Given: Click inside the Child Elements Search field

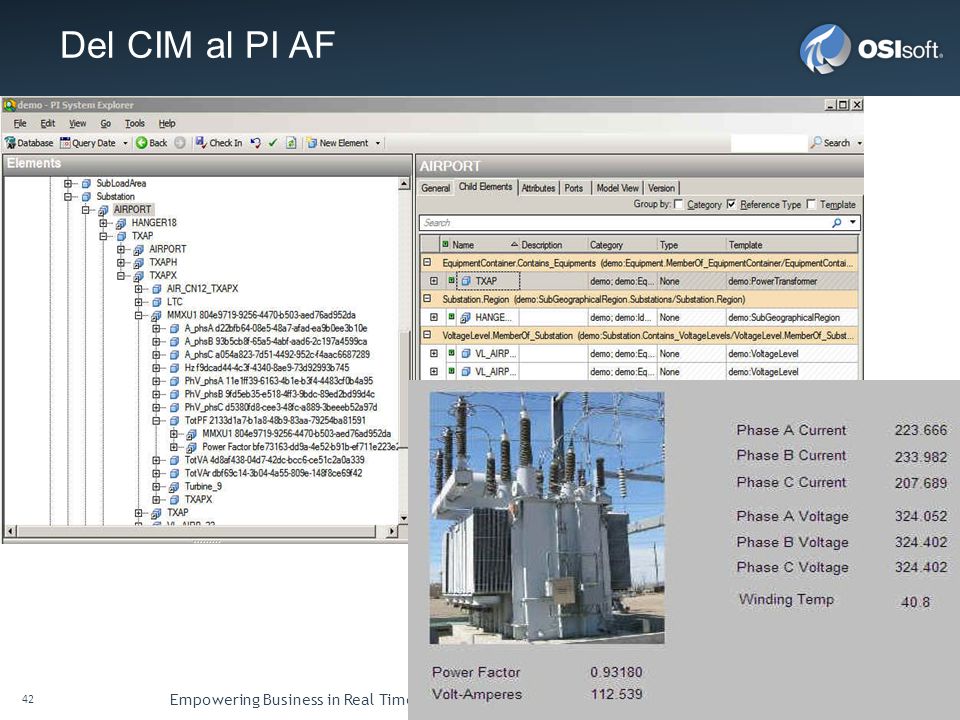Looking at the screenshot, I should tap(624, 223).
